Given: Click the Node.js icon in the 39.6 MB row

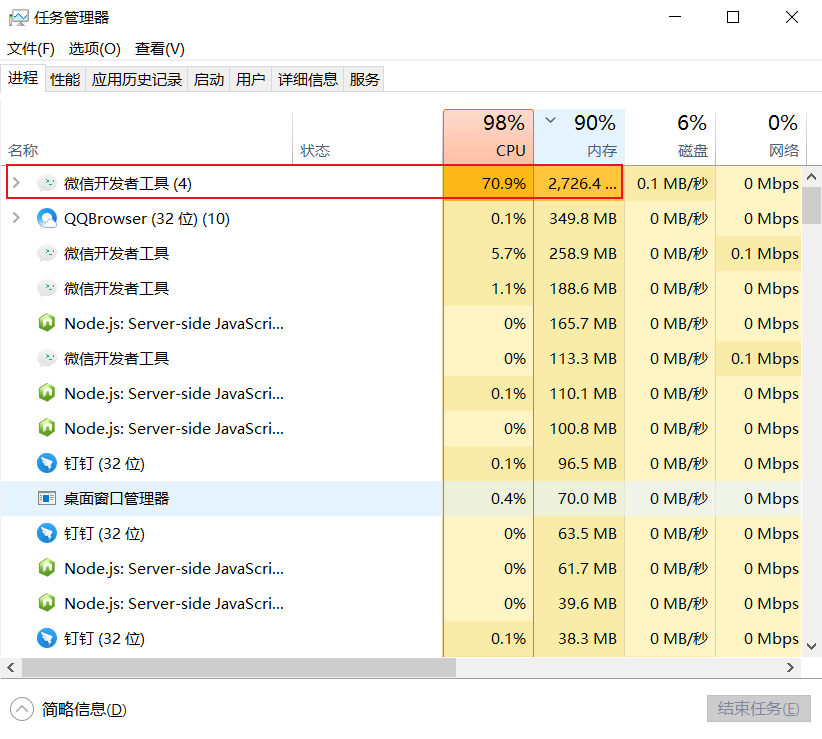Looking at the screenshot, I should [47, 603].
